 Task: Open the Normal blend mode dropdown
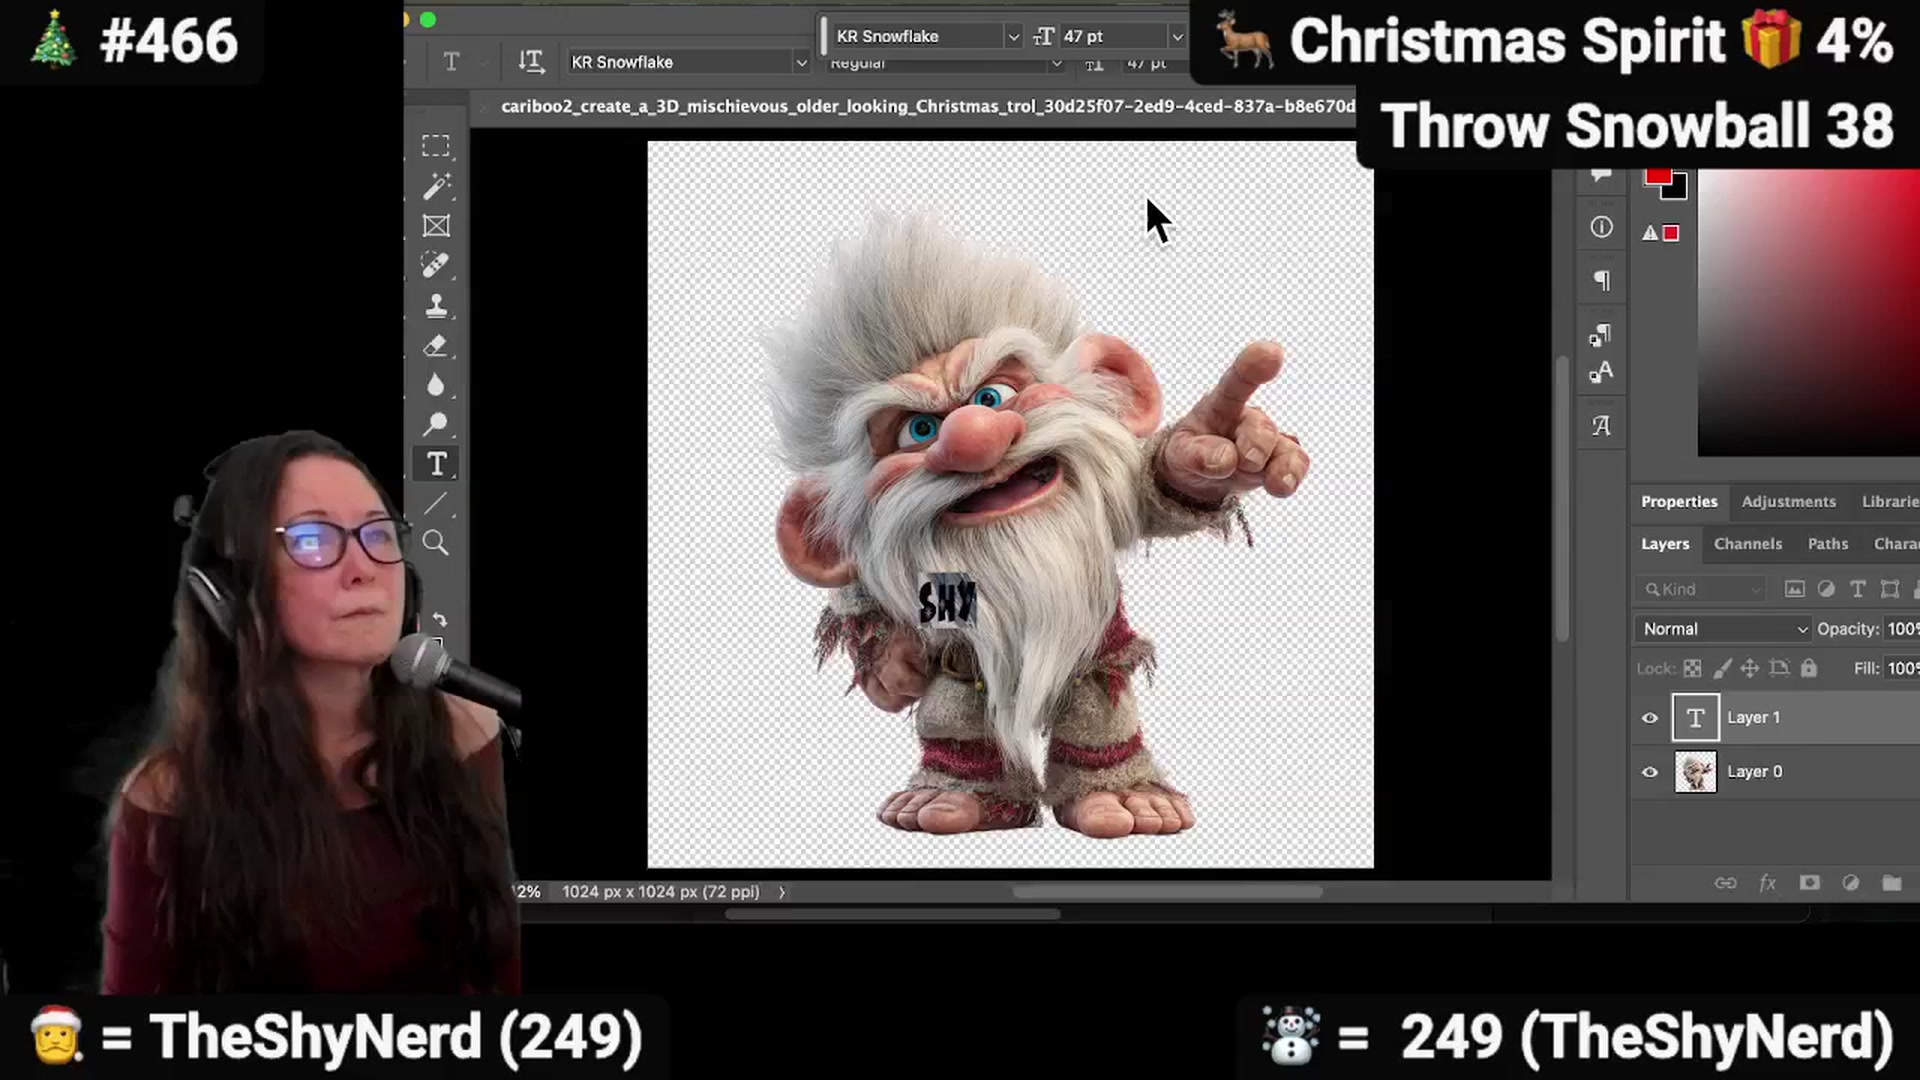1724,629
